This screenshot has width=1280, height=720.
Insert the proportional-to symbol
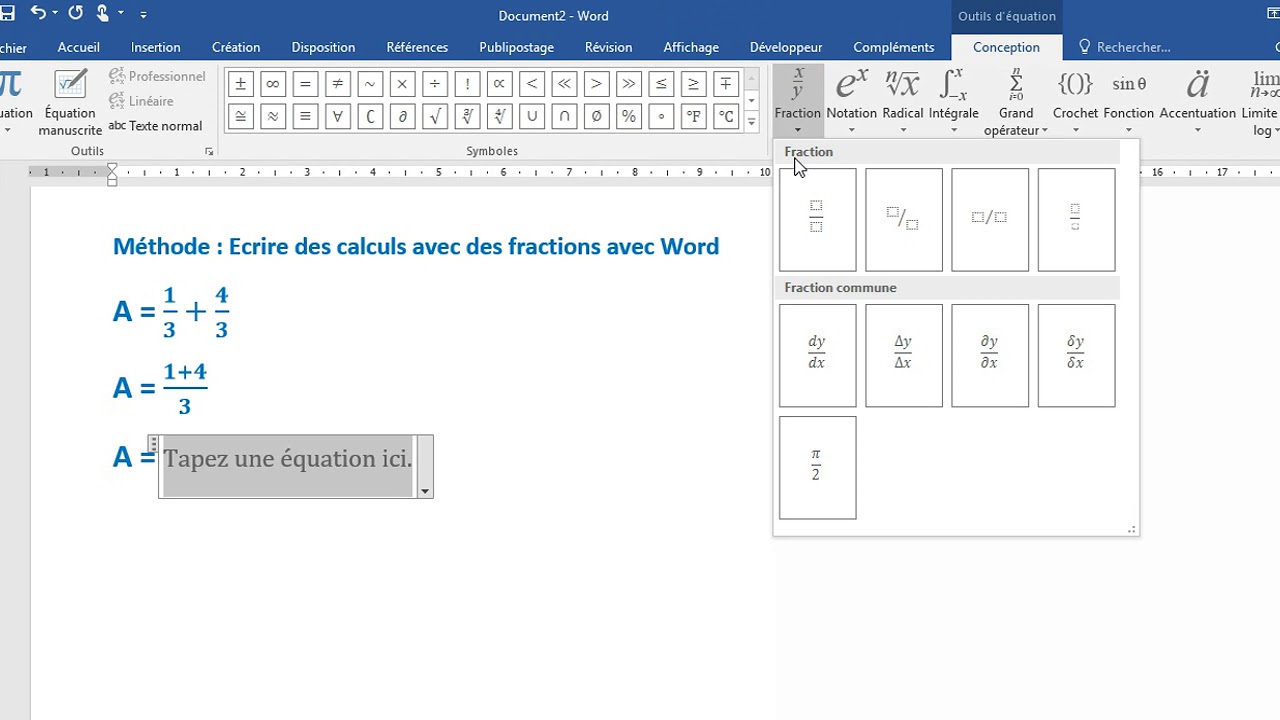tap(500, 84)
